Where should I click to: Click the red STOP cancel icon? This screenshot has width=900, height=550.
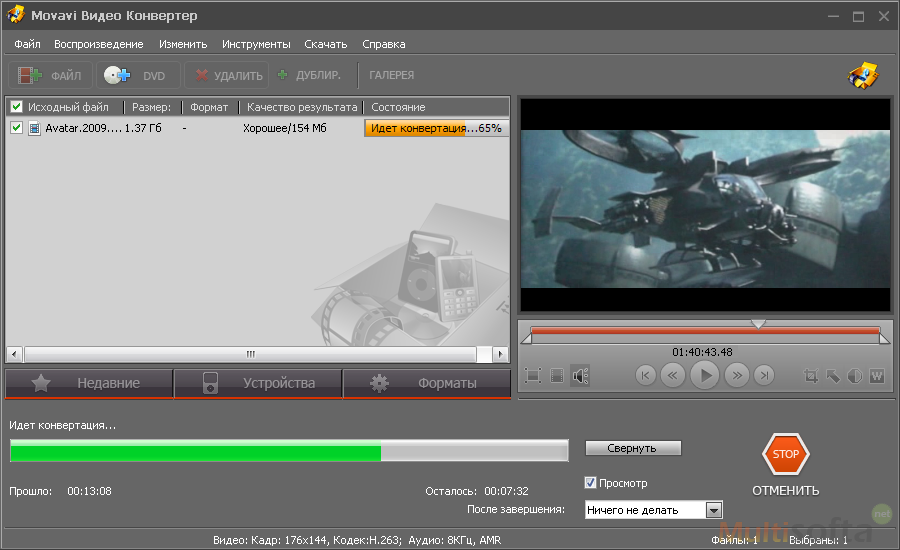tap(785, 454)
